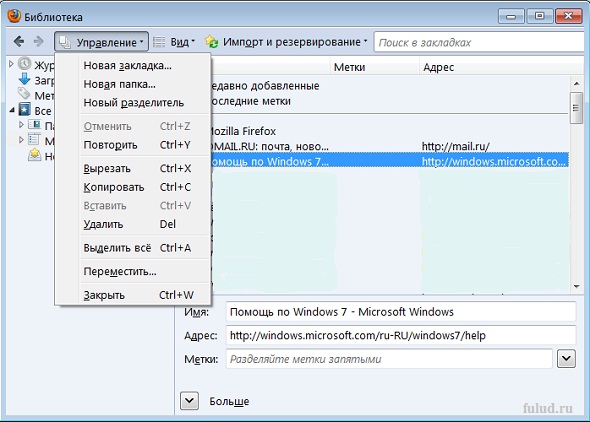Click the Unsorted Bookmarks icon in tree

click(35, 155)
